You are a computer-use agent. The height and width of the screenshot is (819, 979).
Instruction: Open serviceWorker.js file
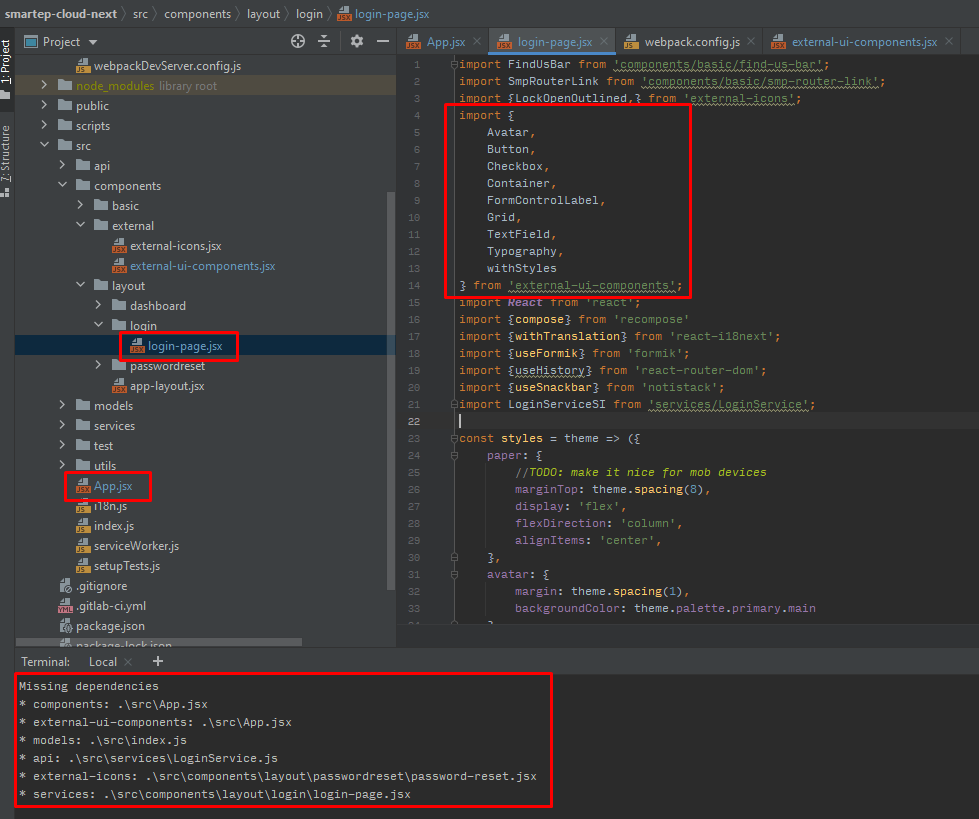136,546
